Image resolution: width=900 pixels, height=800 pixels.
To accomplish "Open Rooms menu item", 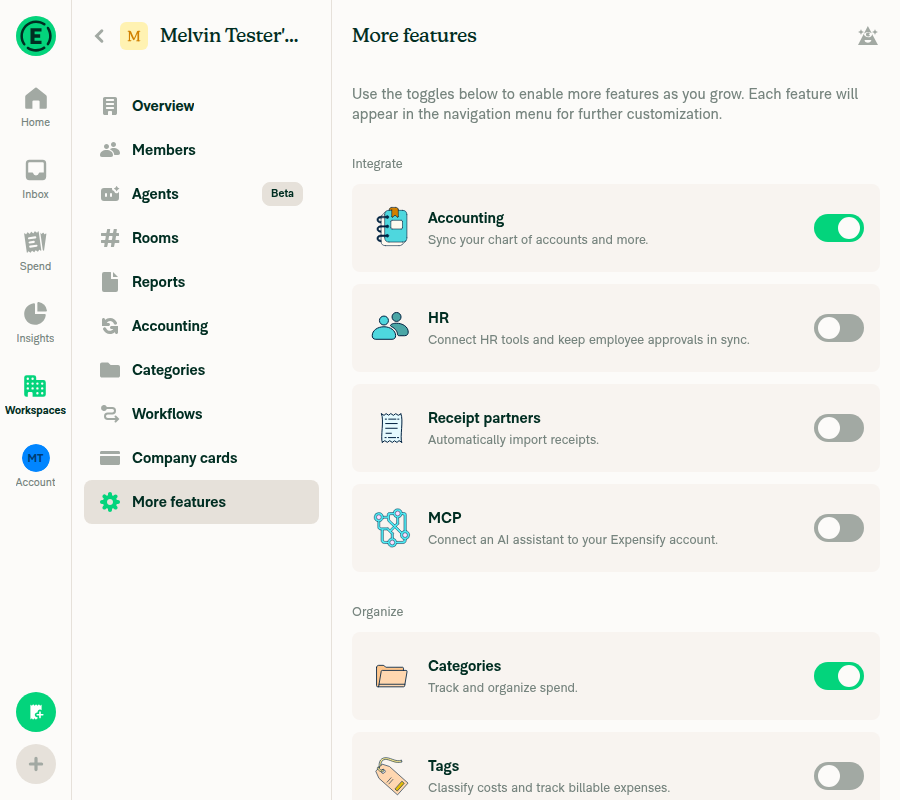I will (201, 238).
